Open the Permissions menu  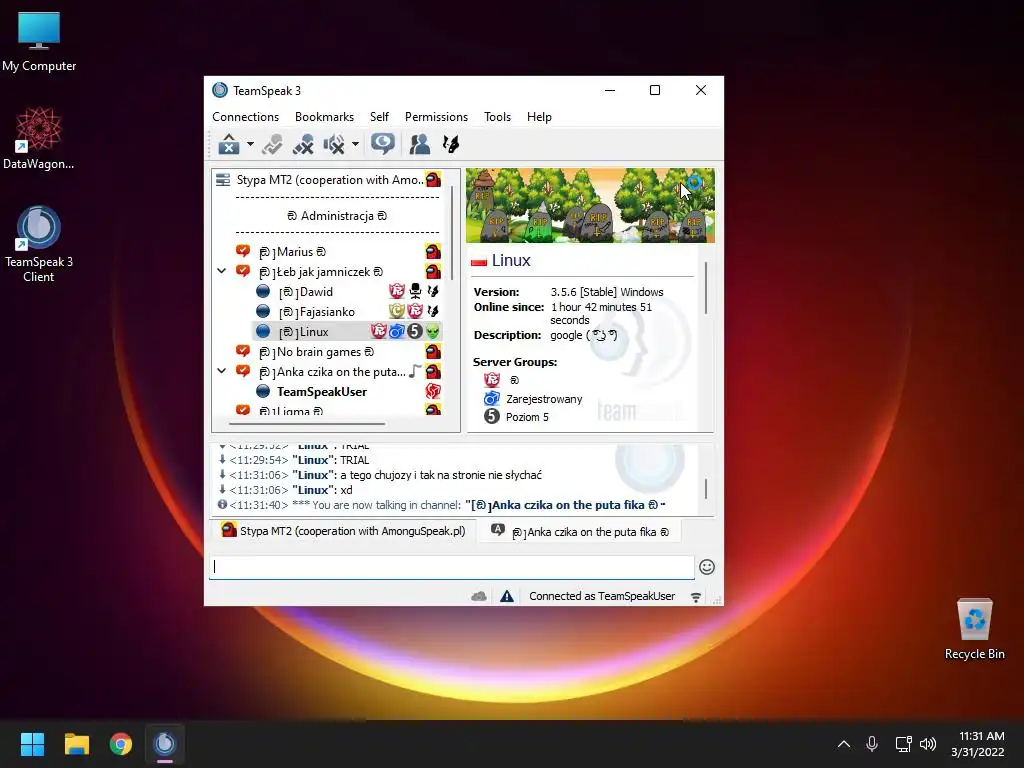436,117
